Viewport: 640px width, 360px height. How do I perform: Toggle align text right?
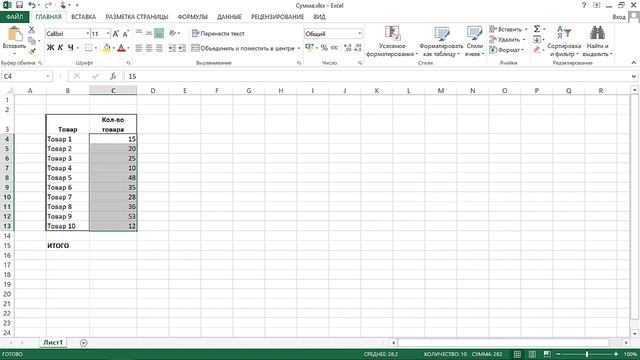click(x=159, y=48)
